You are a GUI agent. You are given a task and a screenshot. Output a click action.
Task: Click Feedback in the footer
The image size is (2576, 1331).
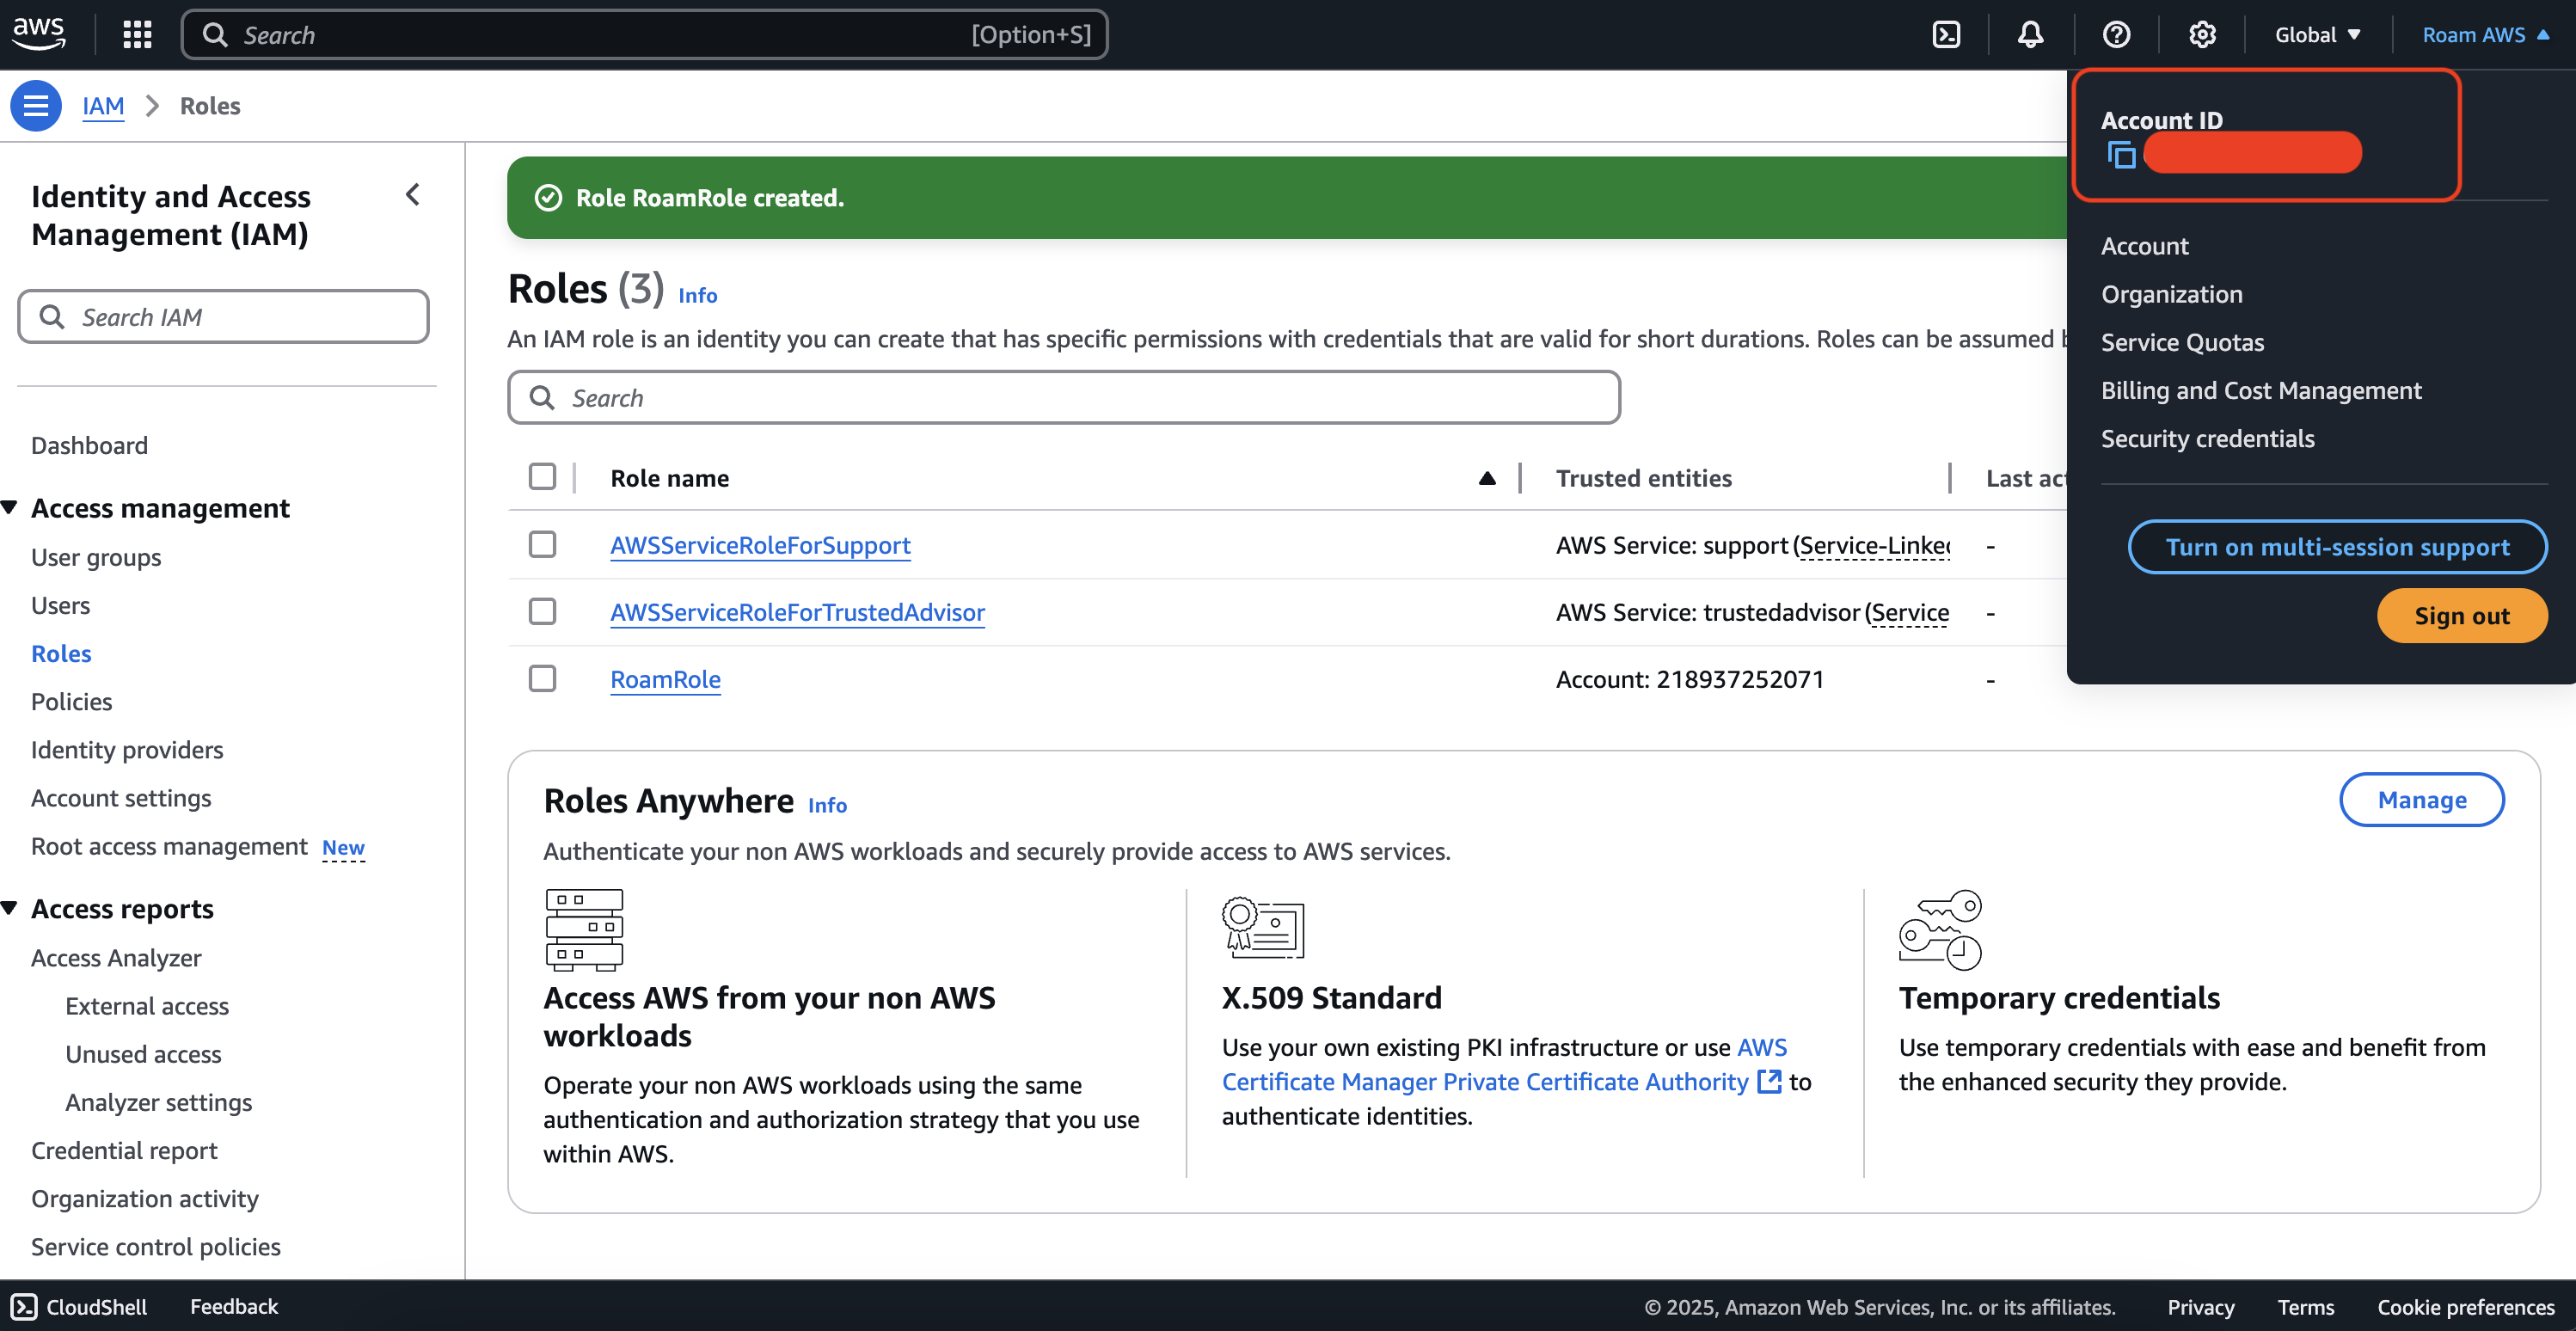(x=234, y=1306)
